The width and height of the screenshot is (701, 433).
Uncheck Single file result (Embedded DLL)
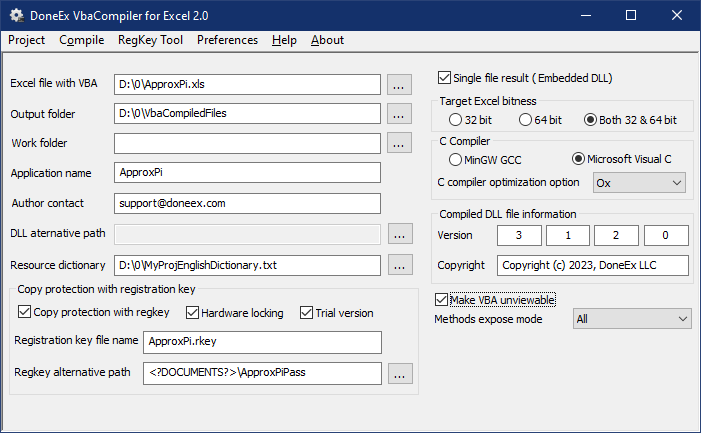[x=444, y=77]
